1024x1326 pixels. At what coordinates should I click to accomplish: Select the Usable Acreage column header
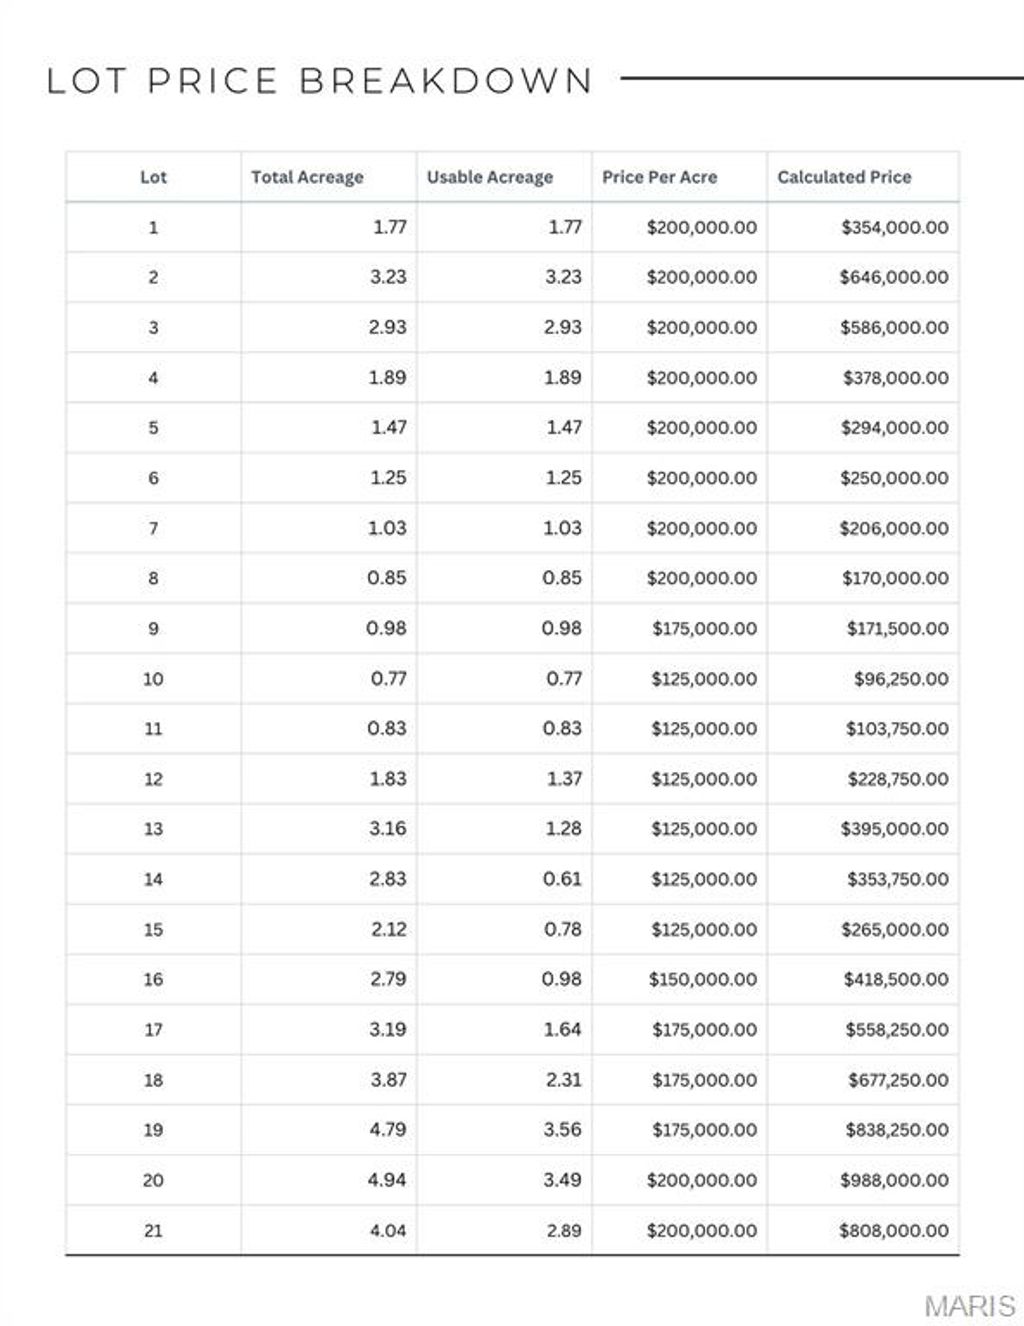pyautogui.click(x=489, y=177)
